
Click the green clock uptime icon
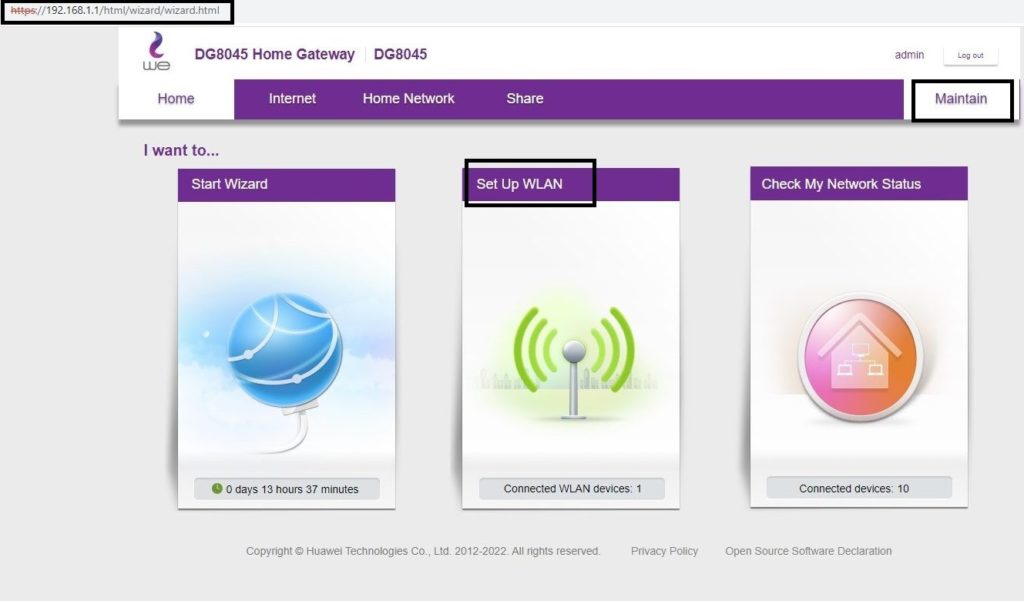pyautogui.click(x=217, y=489)
